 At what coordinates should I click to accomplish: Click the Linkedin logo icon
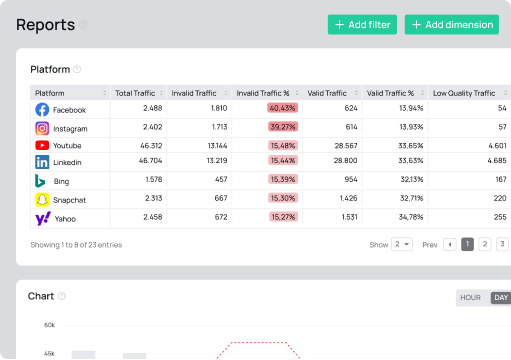pyautogui.click(x=42, y=162)
